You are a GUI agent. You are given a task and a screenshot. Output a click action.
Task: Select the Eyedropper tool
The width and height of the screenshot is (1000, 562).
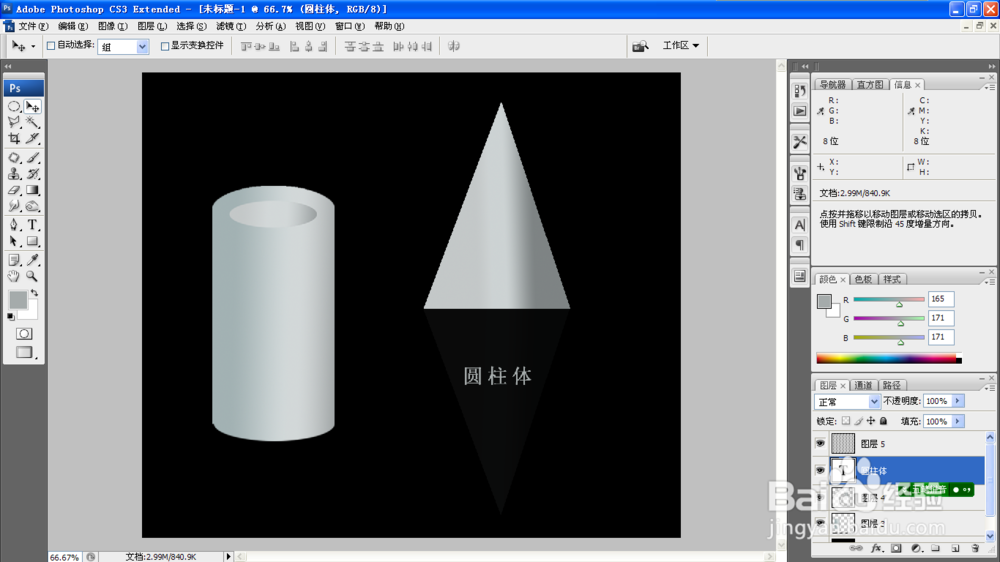point(33,260)
